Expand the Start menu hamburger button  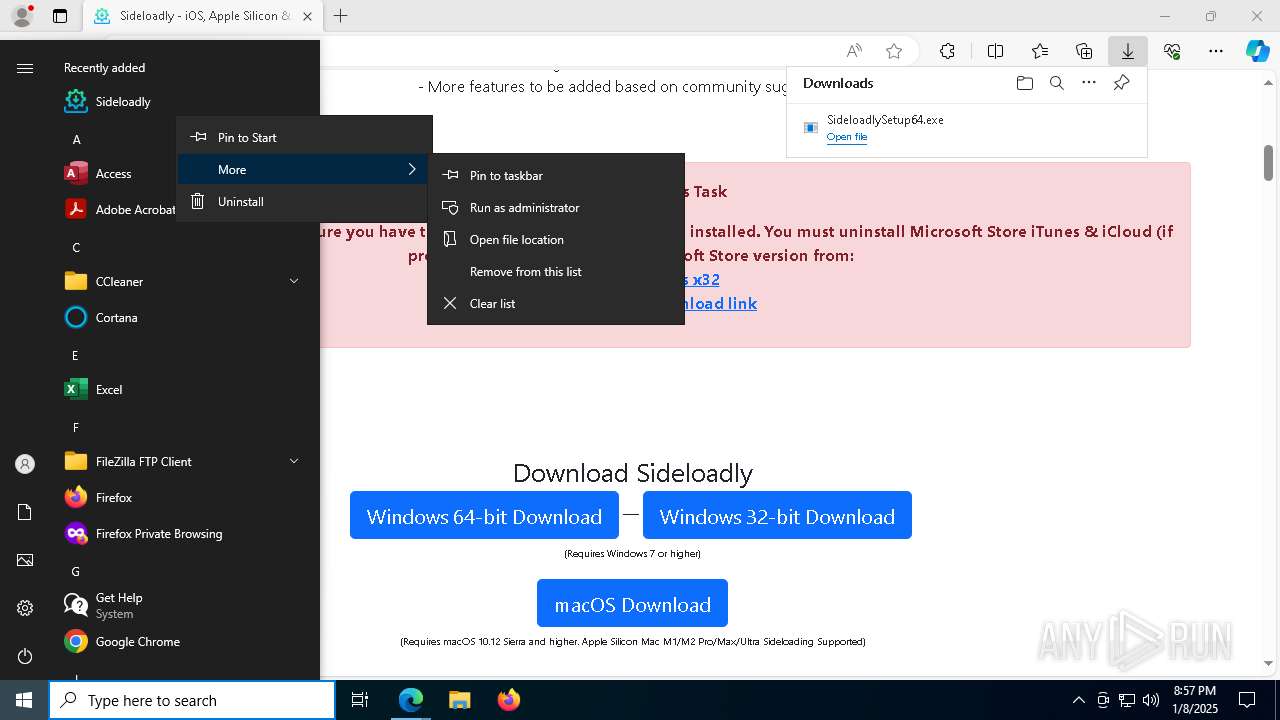(x=25, y=68)
